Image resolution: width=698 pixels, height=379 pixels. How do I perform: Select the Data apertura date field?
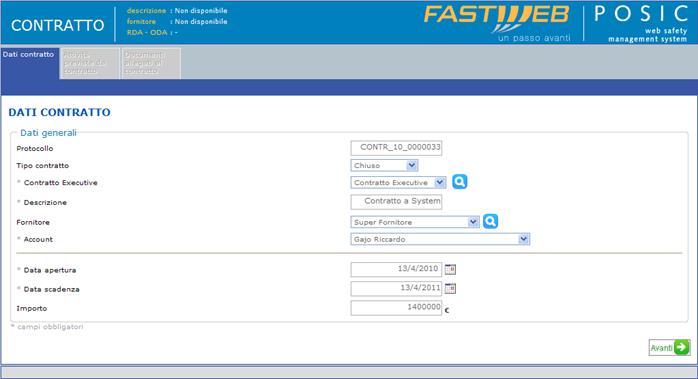pos(396,269)
